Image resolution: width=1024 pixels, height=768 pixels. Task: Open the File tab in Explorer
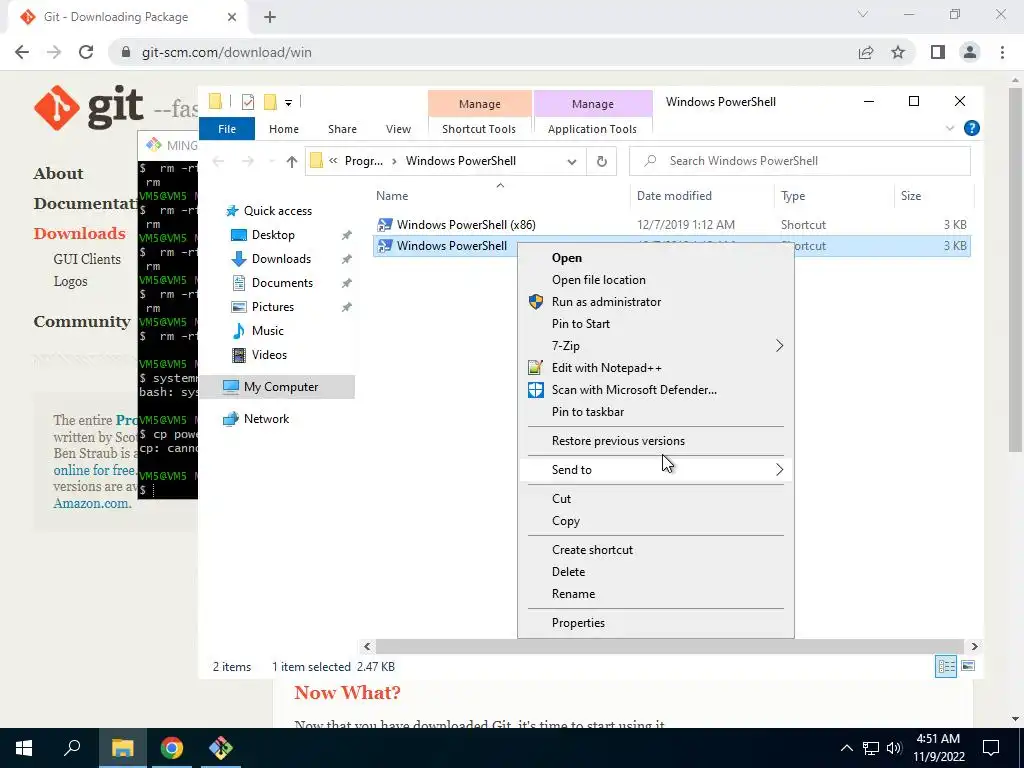point(227,129)
